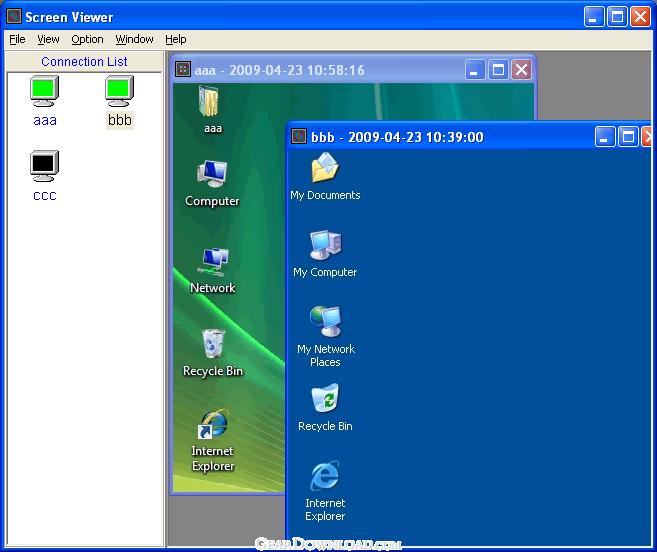Click the Computer icon in aaa window
Screen dimensions: 657x552
(212, 174)
